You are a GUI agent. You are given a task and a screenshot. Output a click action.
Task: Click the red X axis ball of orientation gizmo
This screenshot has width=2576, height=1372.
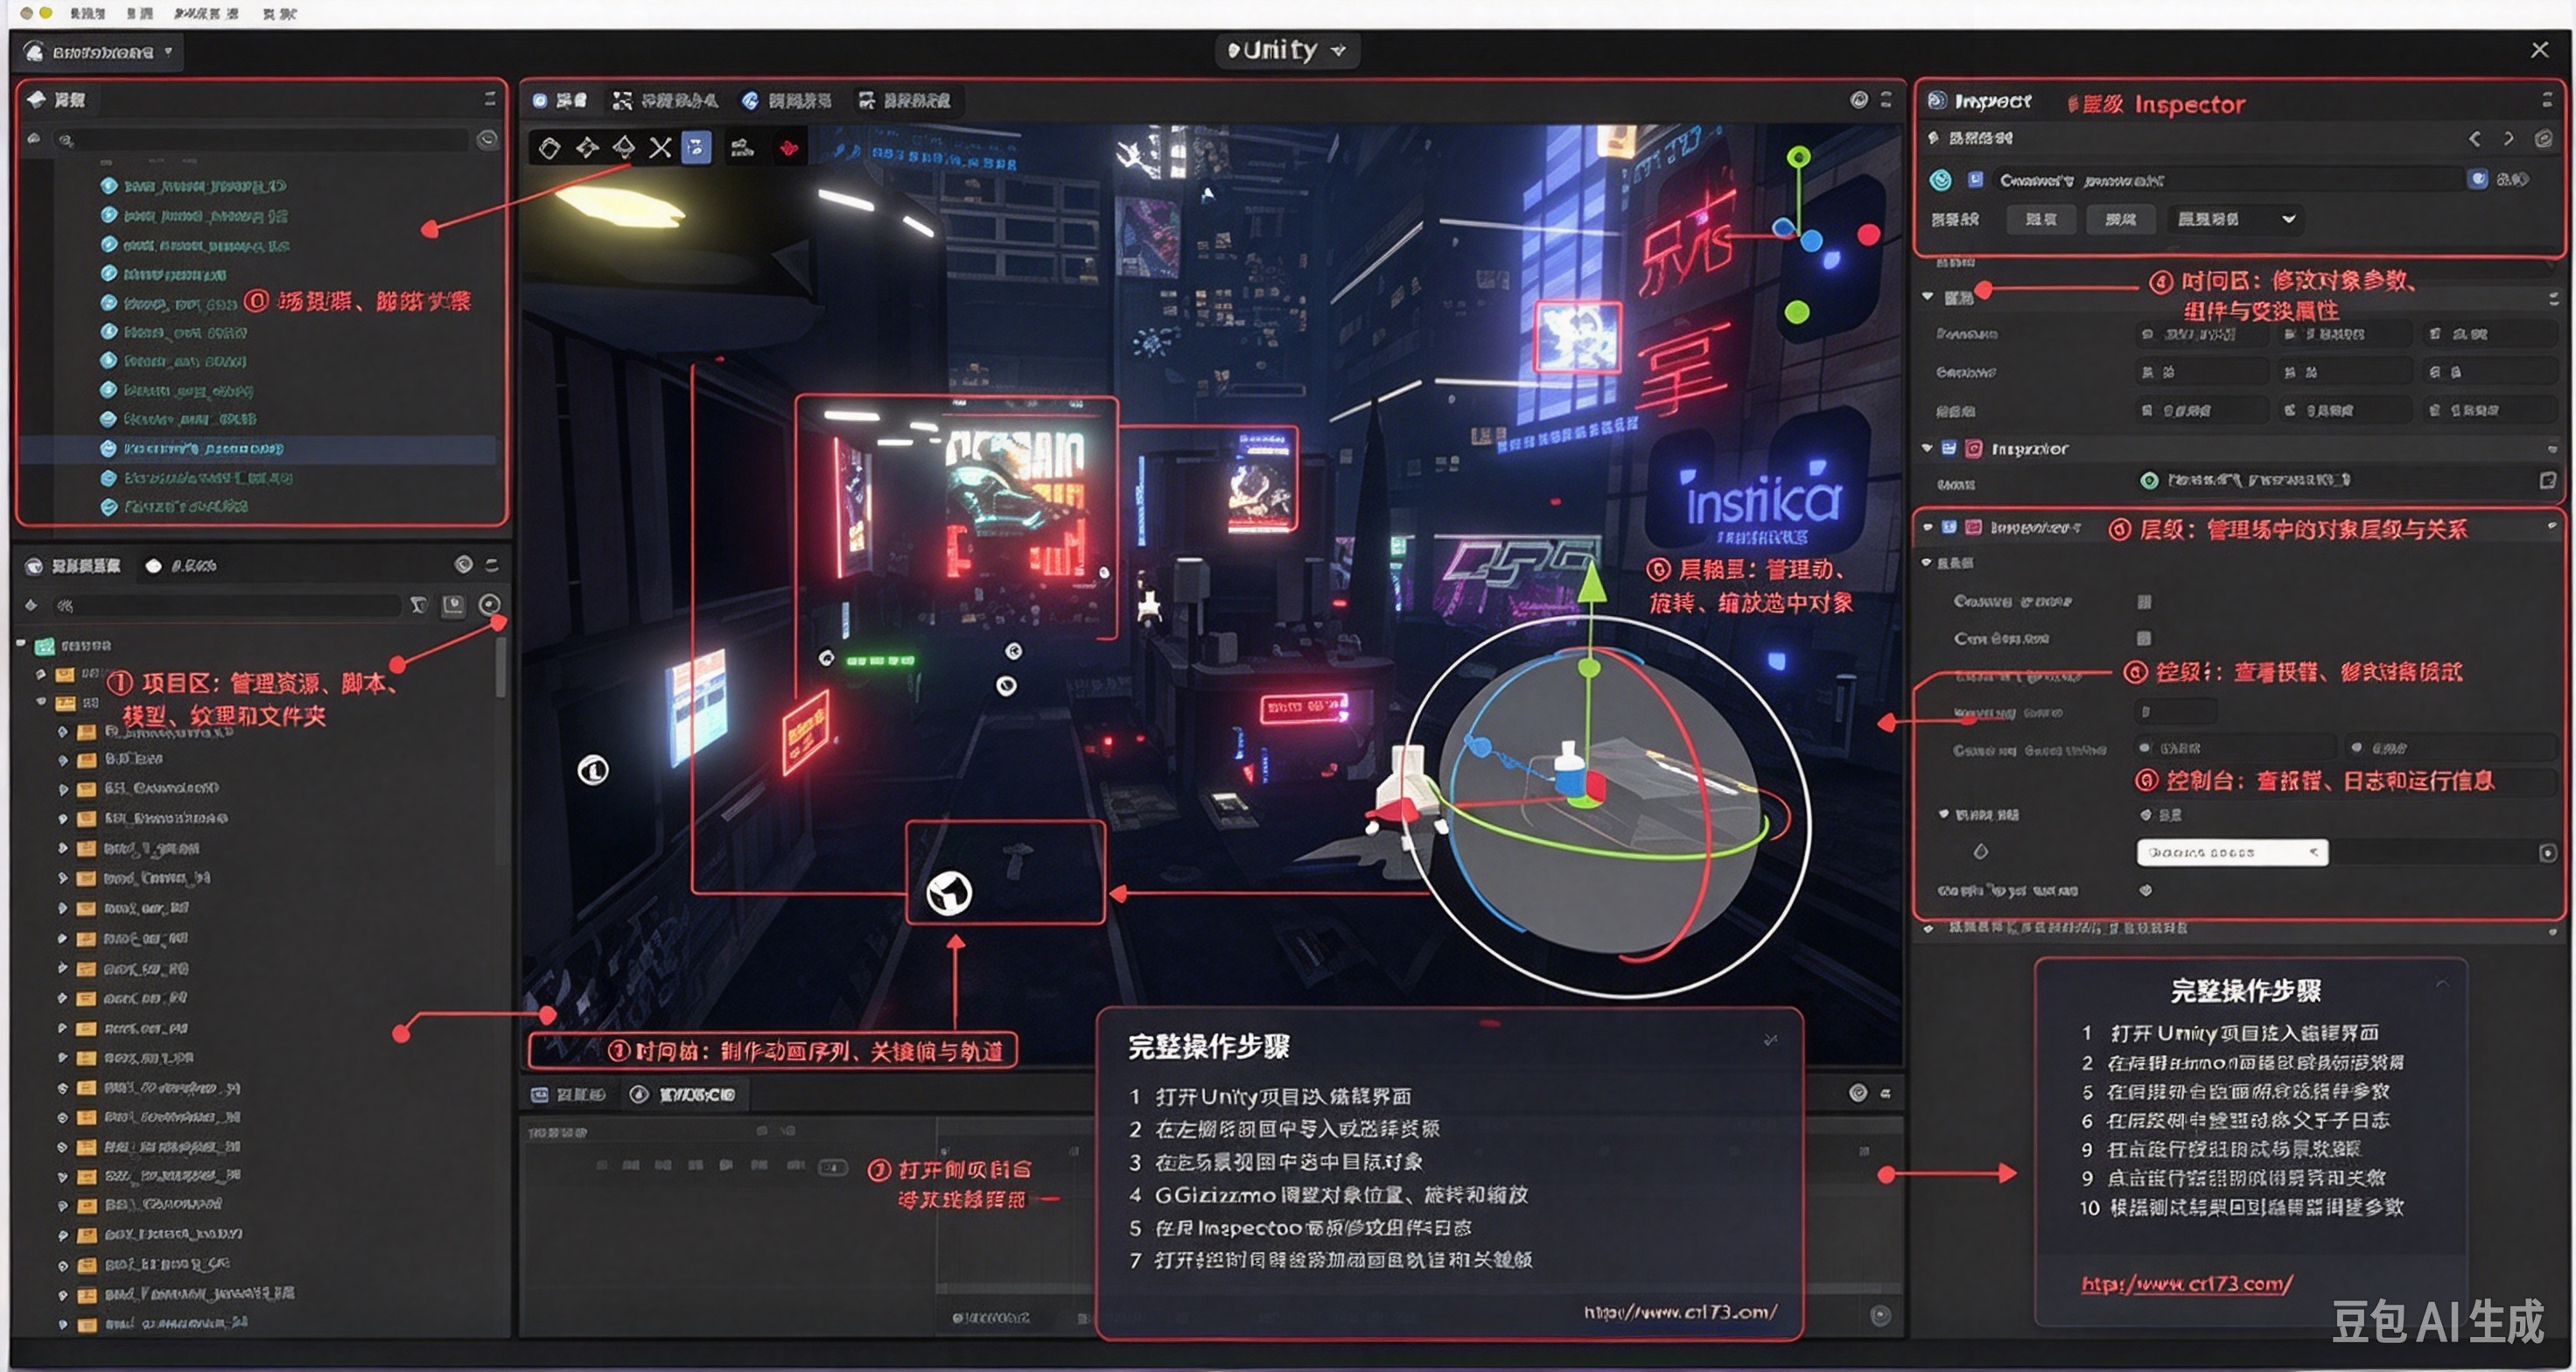pyautogui.click(x=1868, y=234)
